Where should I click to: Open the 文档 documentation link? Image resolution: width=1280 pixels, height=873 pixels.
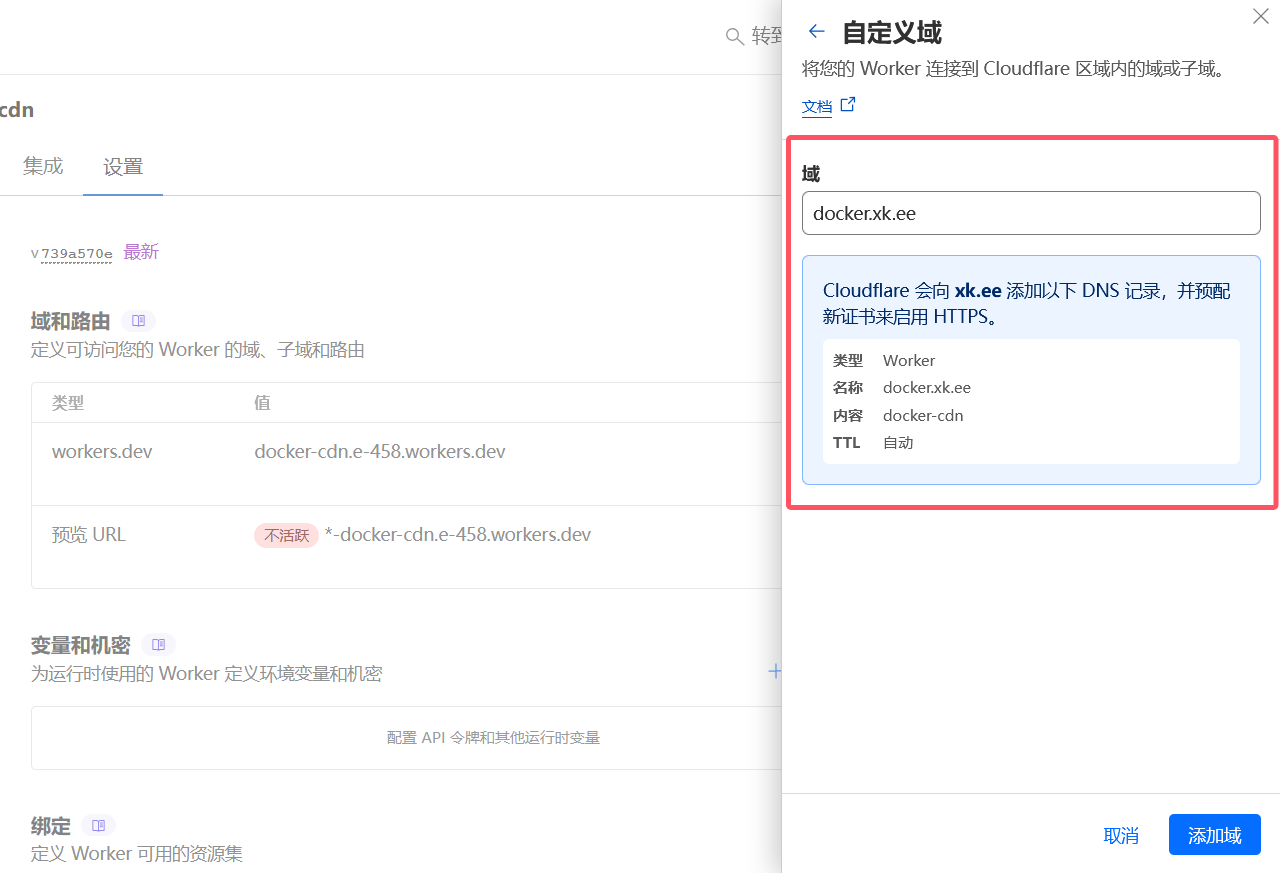(817, 106)
